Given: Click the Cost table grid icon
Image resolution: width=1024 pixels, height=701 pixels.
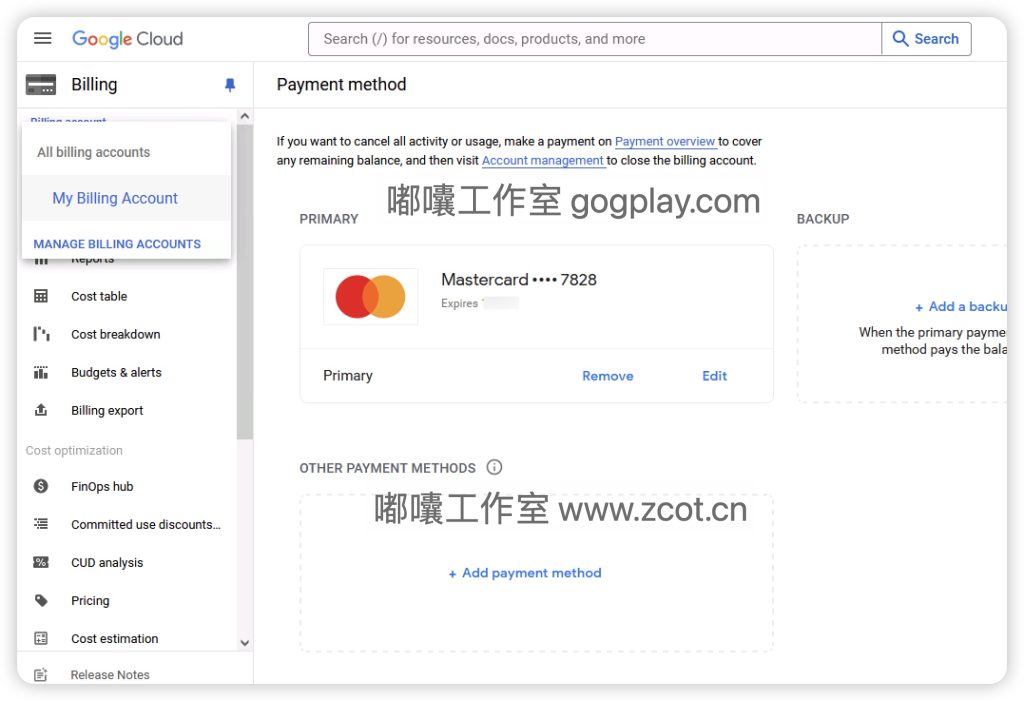Looking at the screenshot, I should point(40,296).
